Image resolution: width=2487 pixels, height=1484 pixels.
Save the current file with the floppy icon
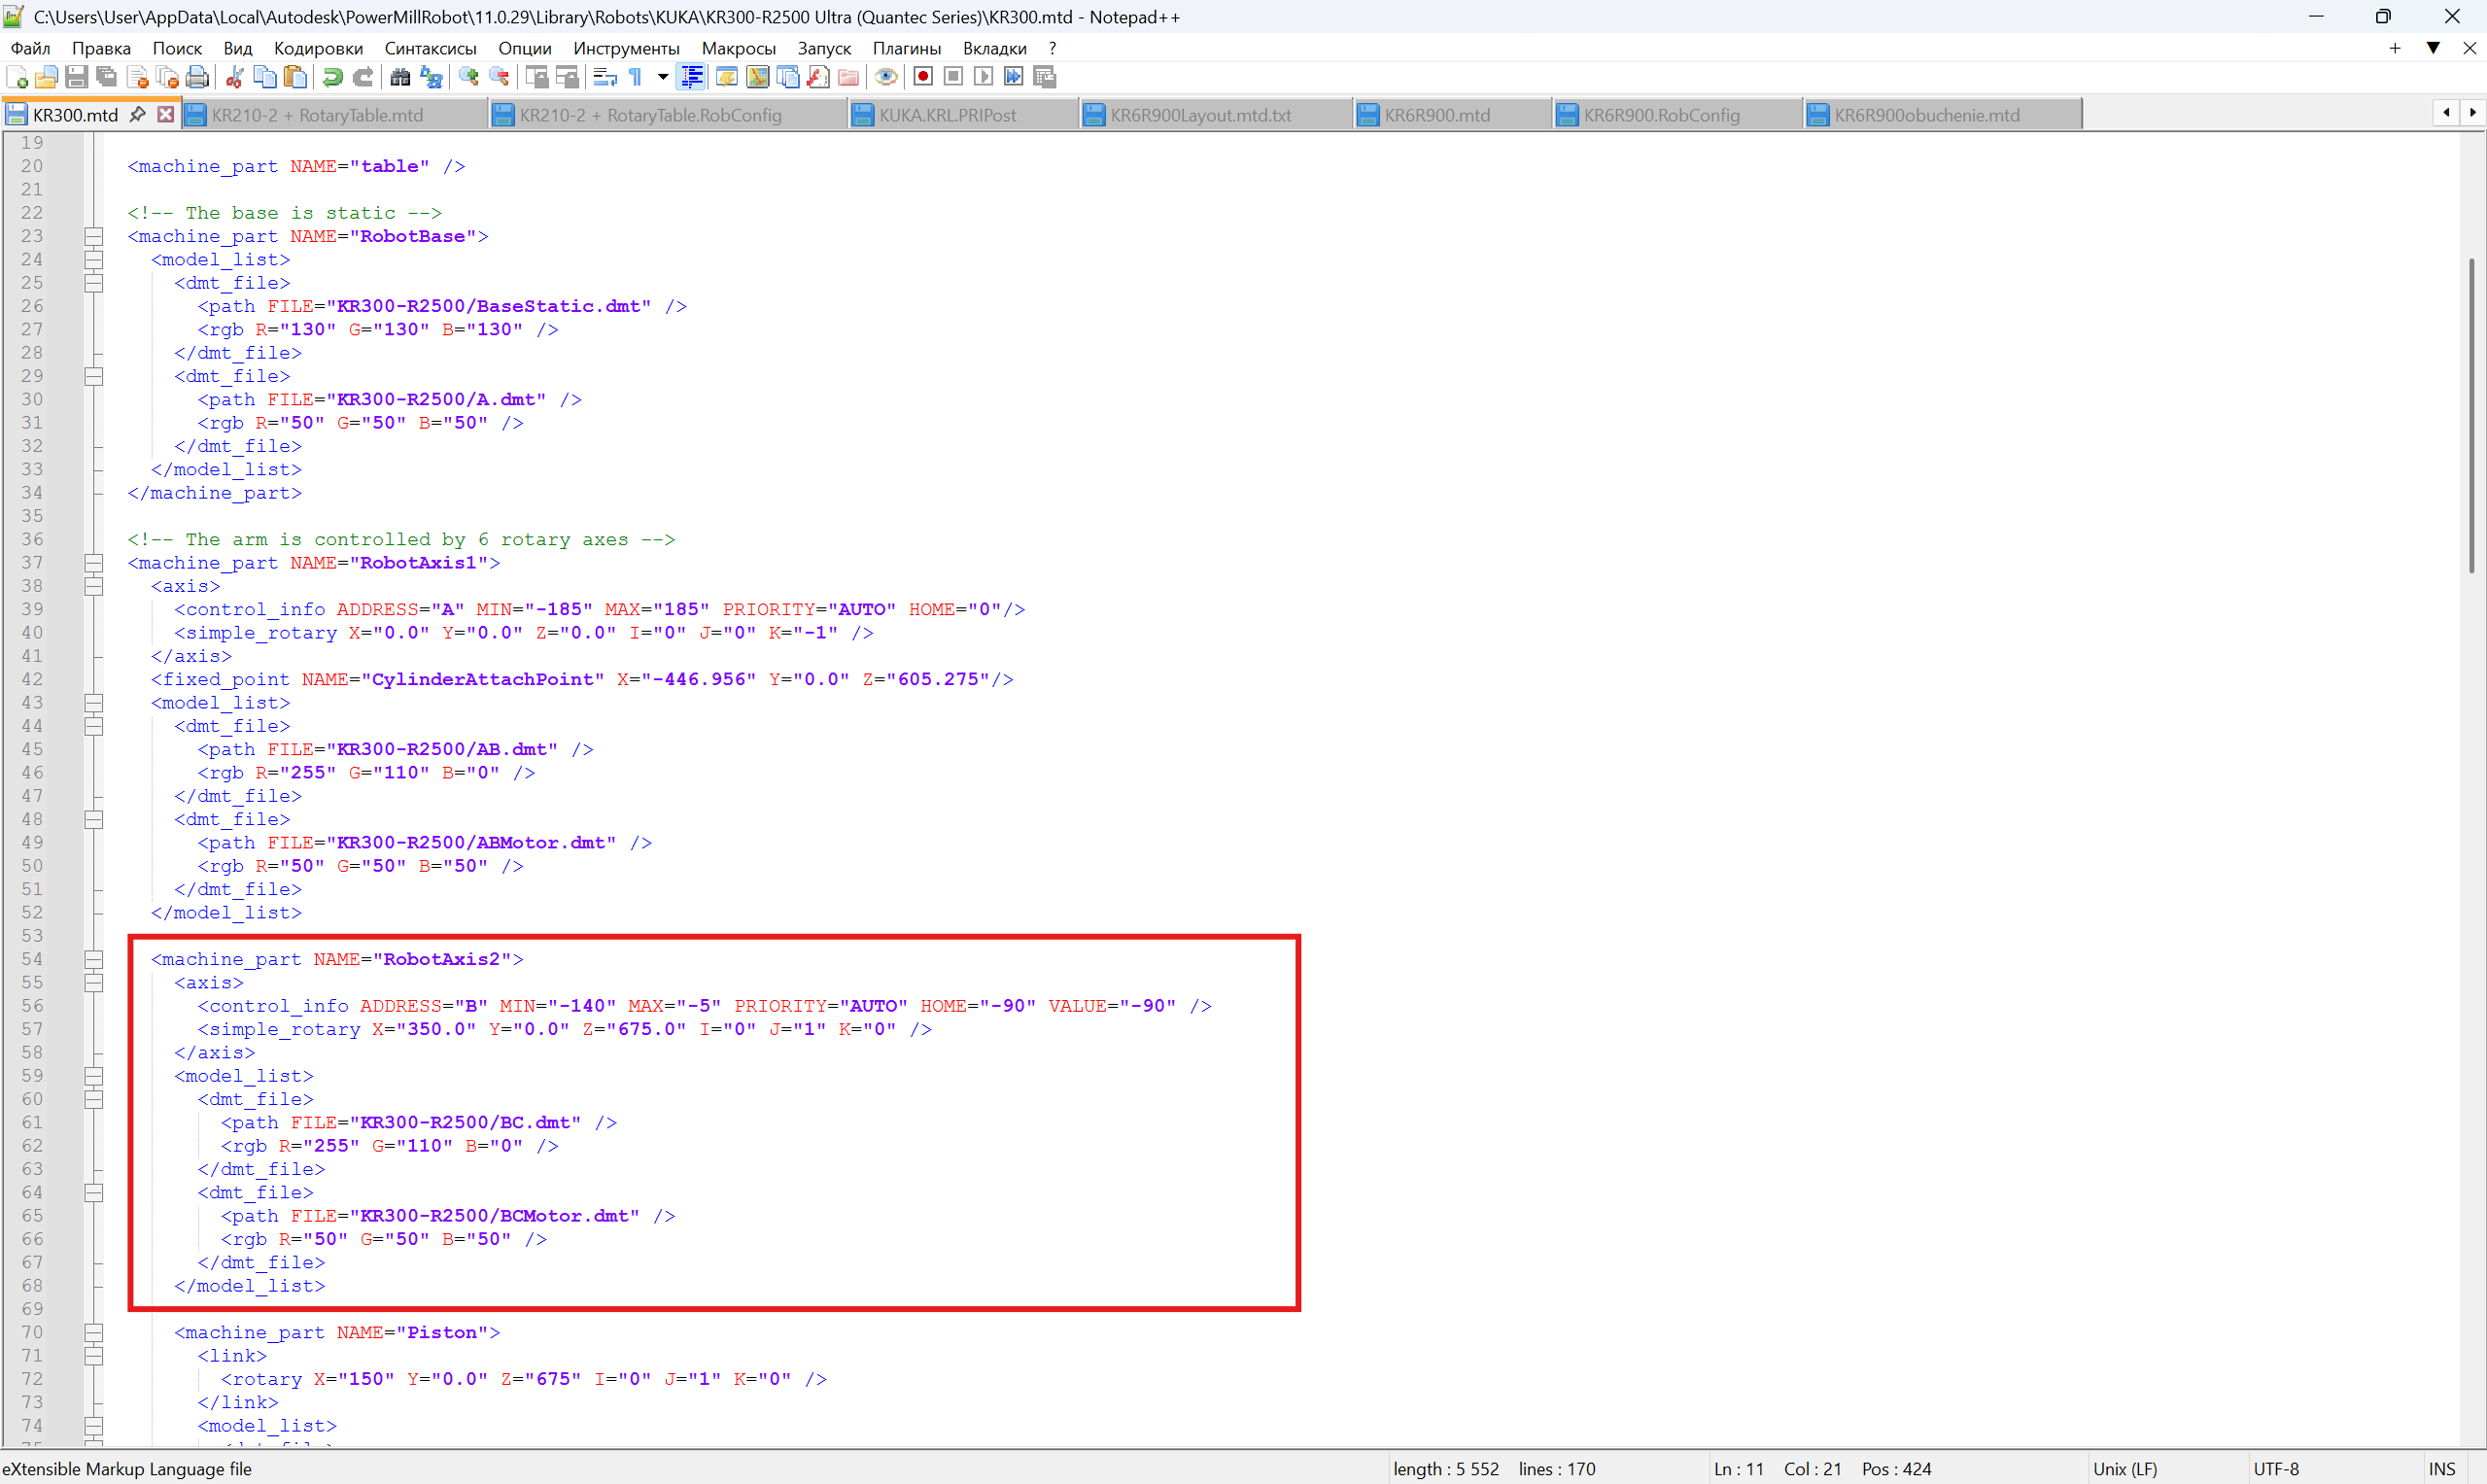77,77
